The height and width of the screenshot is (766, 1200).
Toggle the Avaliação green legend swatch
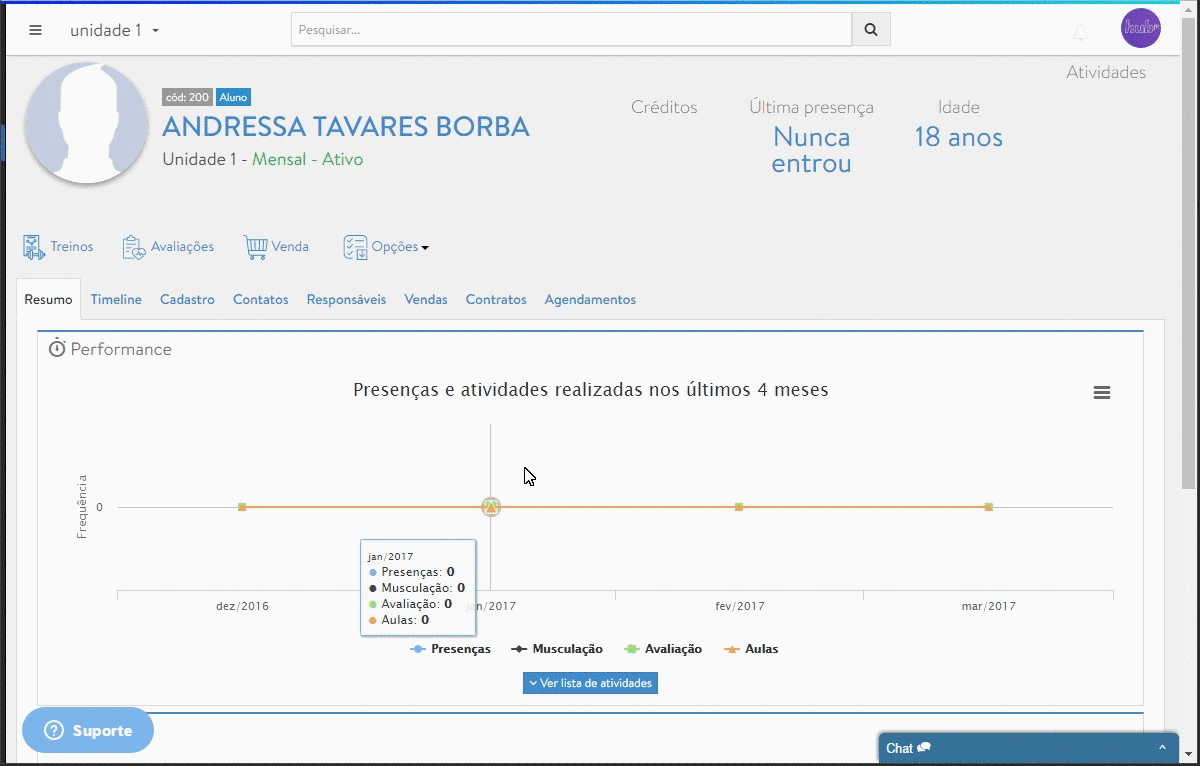[631, 649]
